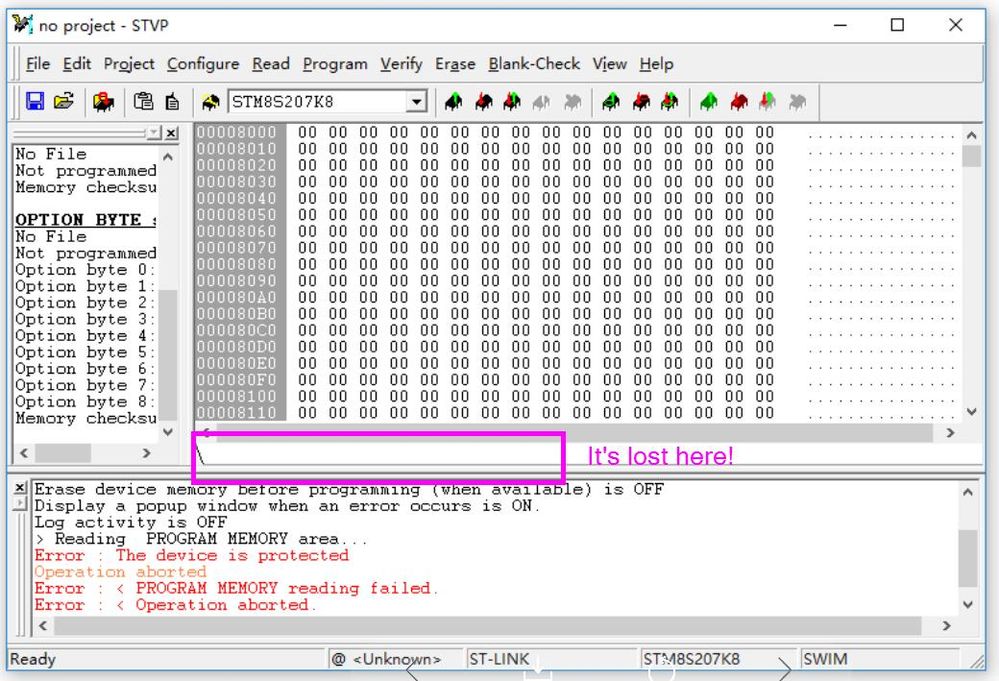The image size is (999, 681).
Task: Click the left info panel's scroll-right arrow
Action: pos(147,453)
